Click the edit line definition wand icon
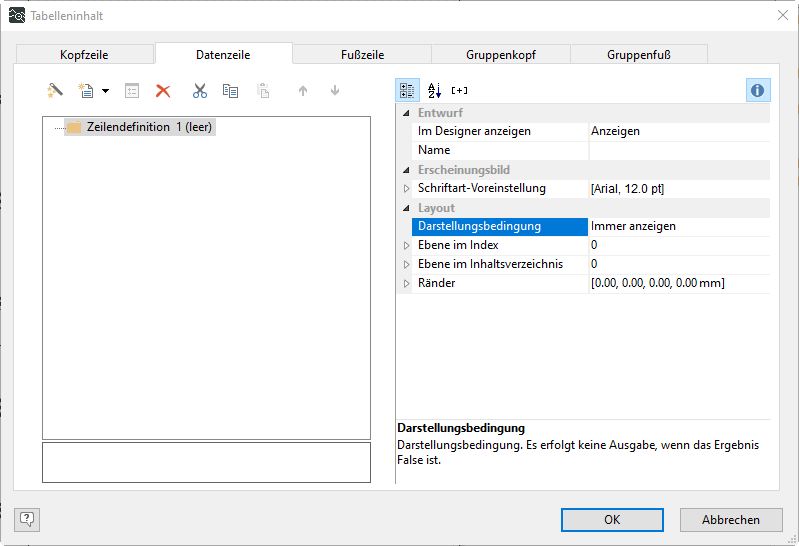Viewport: 799px width, 546px height. [x=55, y=91]
